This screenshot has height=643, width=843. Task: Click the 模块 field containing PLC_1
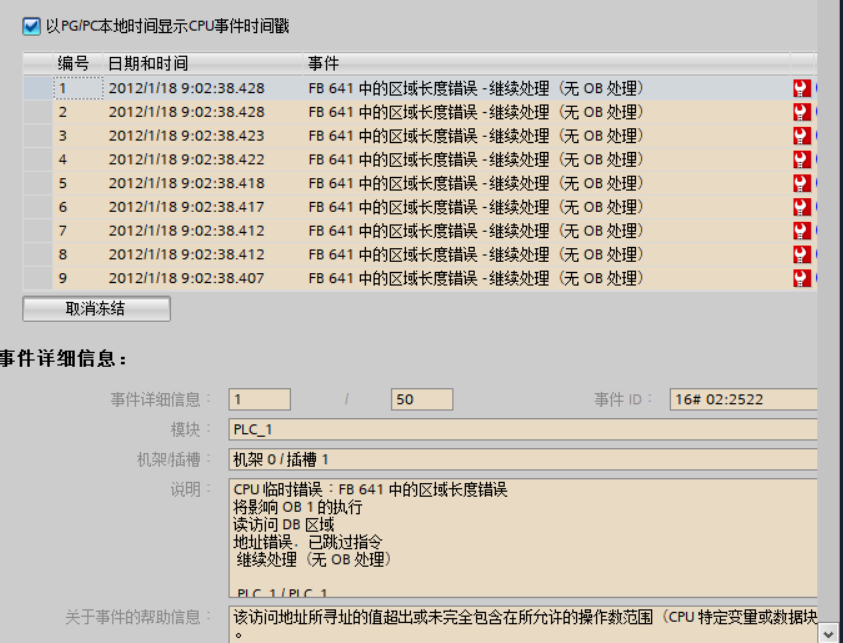click(x=522, y=430)
